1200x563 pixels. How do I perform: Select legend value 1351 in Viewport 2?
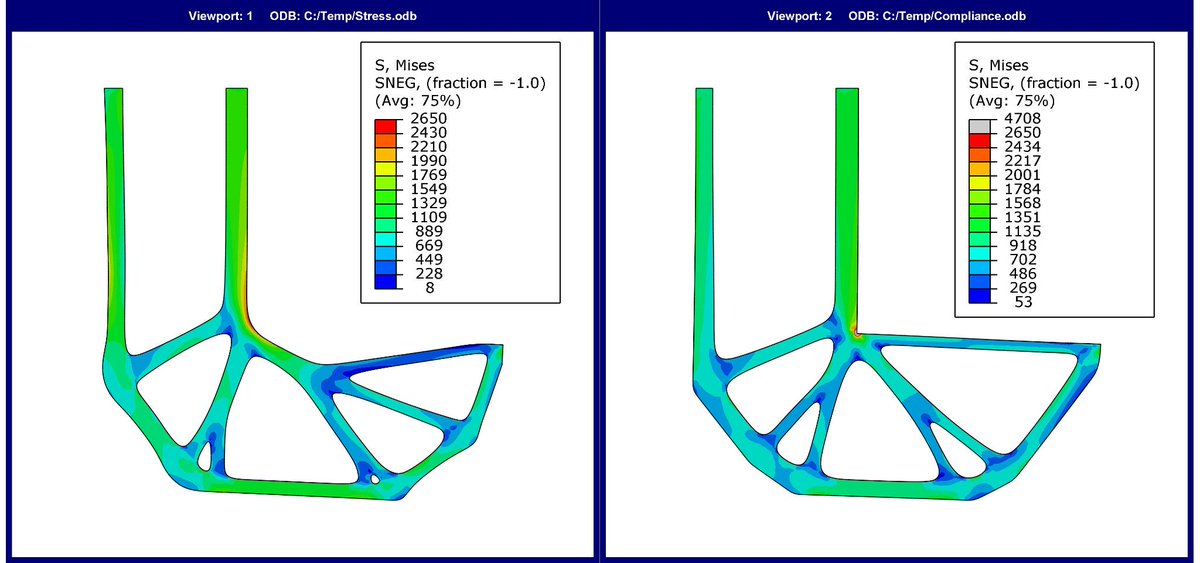(1022, 217)
